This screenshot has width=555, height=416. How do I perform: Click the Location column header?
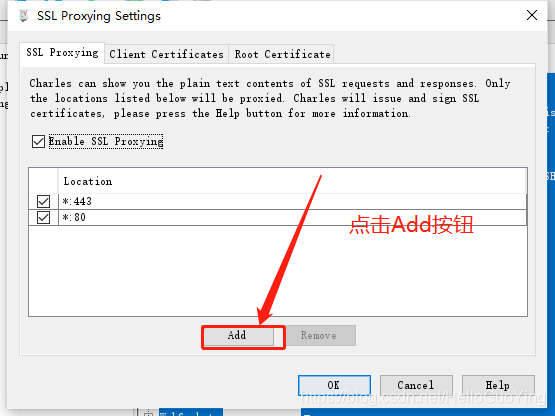[x=292, y=181]
